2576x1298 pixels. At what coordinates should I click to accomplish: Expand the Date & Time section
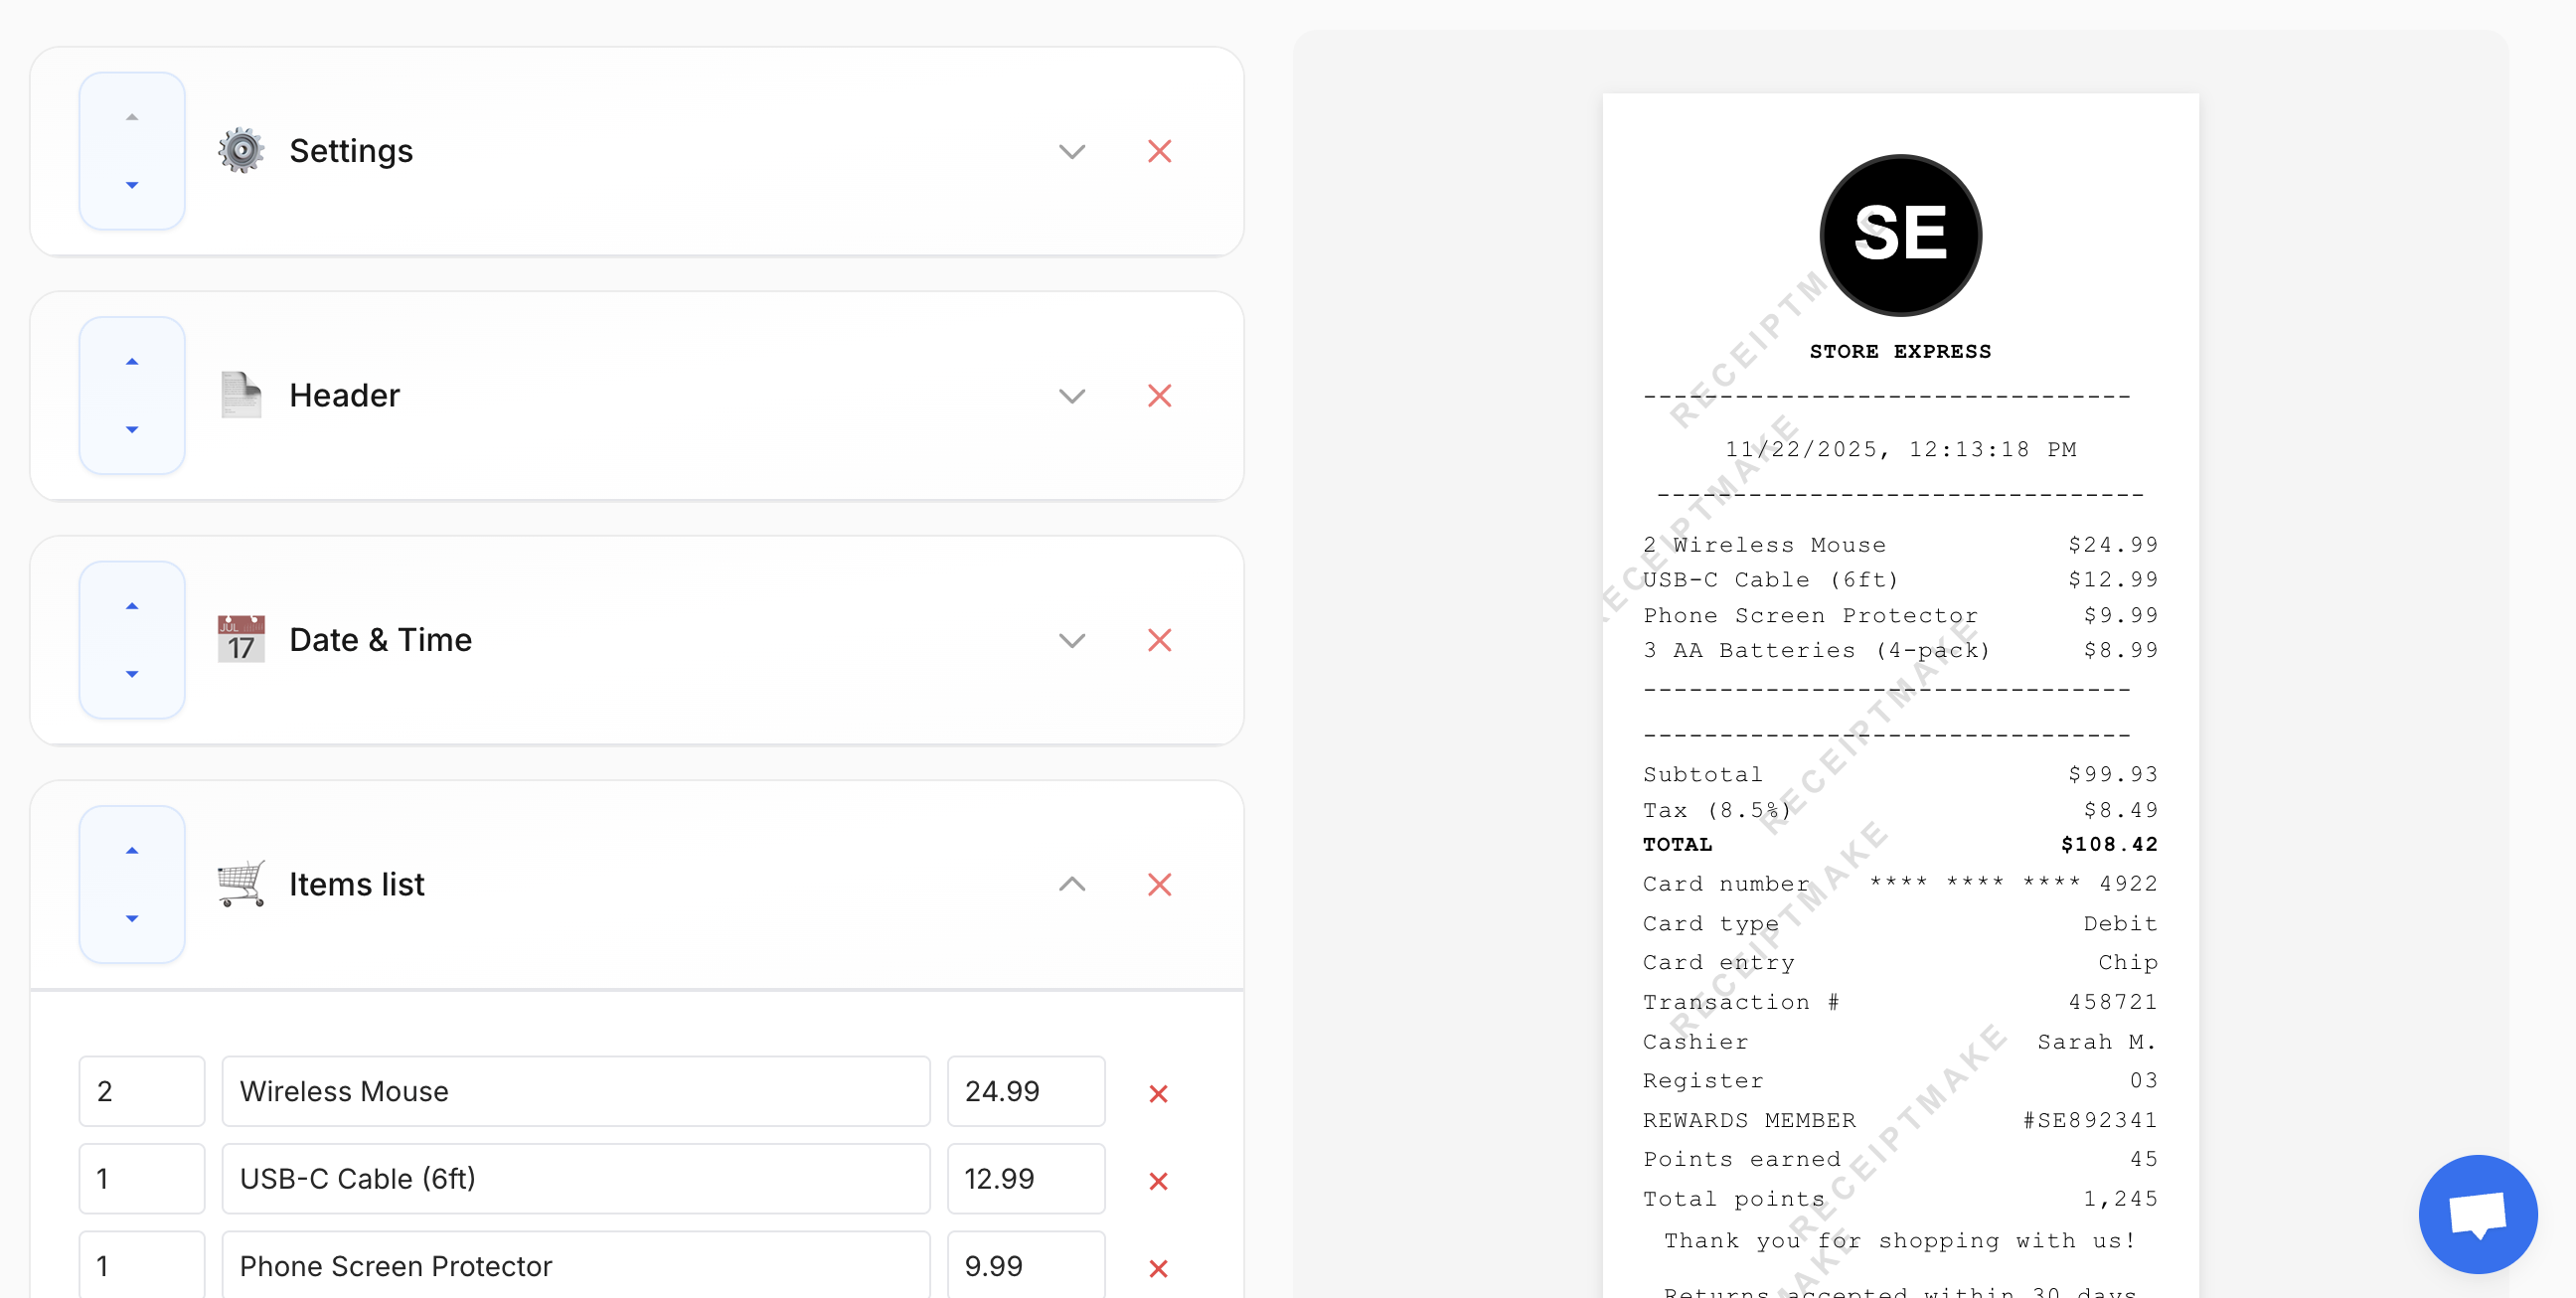pos(1071,640)
